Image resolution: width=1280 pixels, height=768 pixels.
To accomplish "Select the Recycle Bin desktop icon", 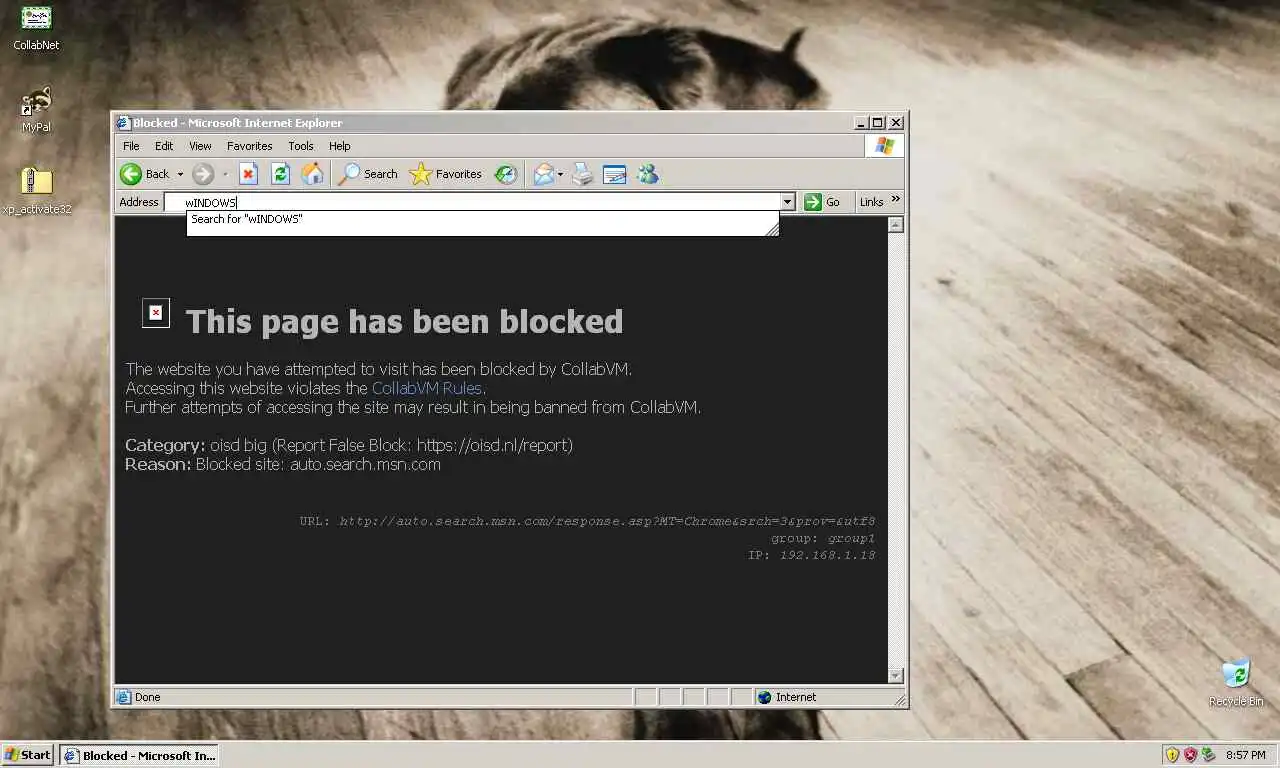I will [x=1236, y=683].
